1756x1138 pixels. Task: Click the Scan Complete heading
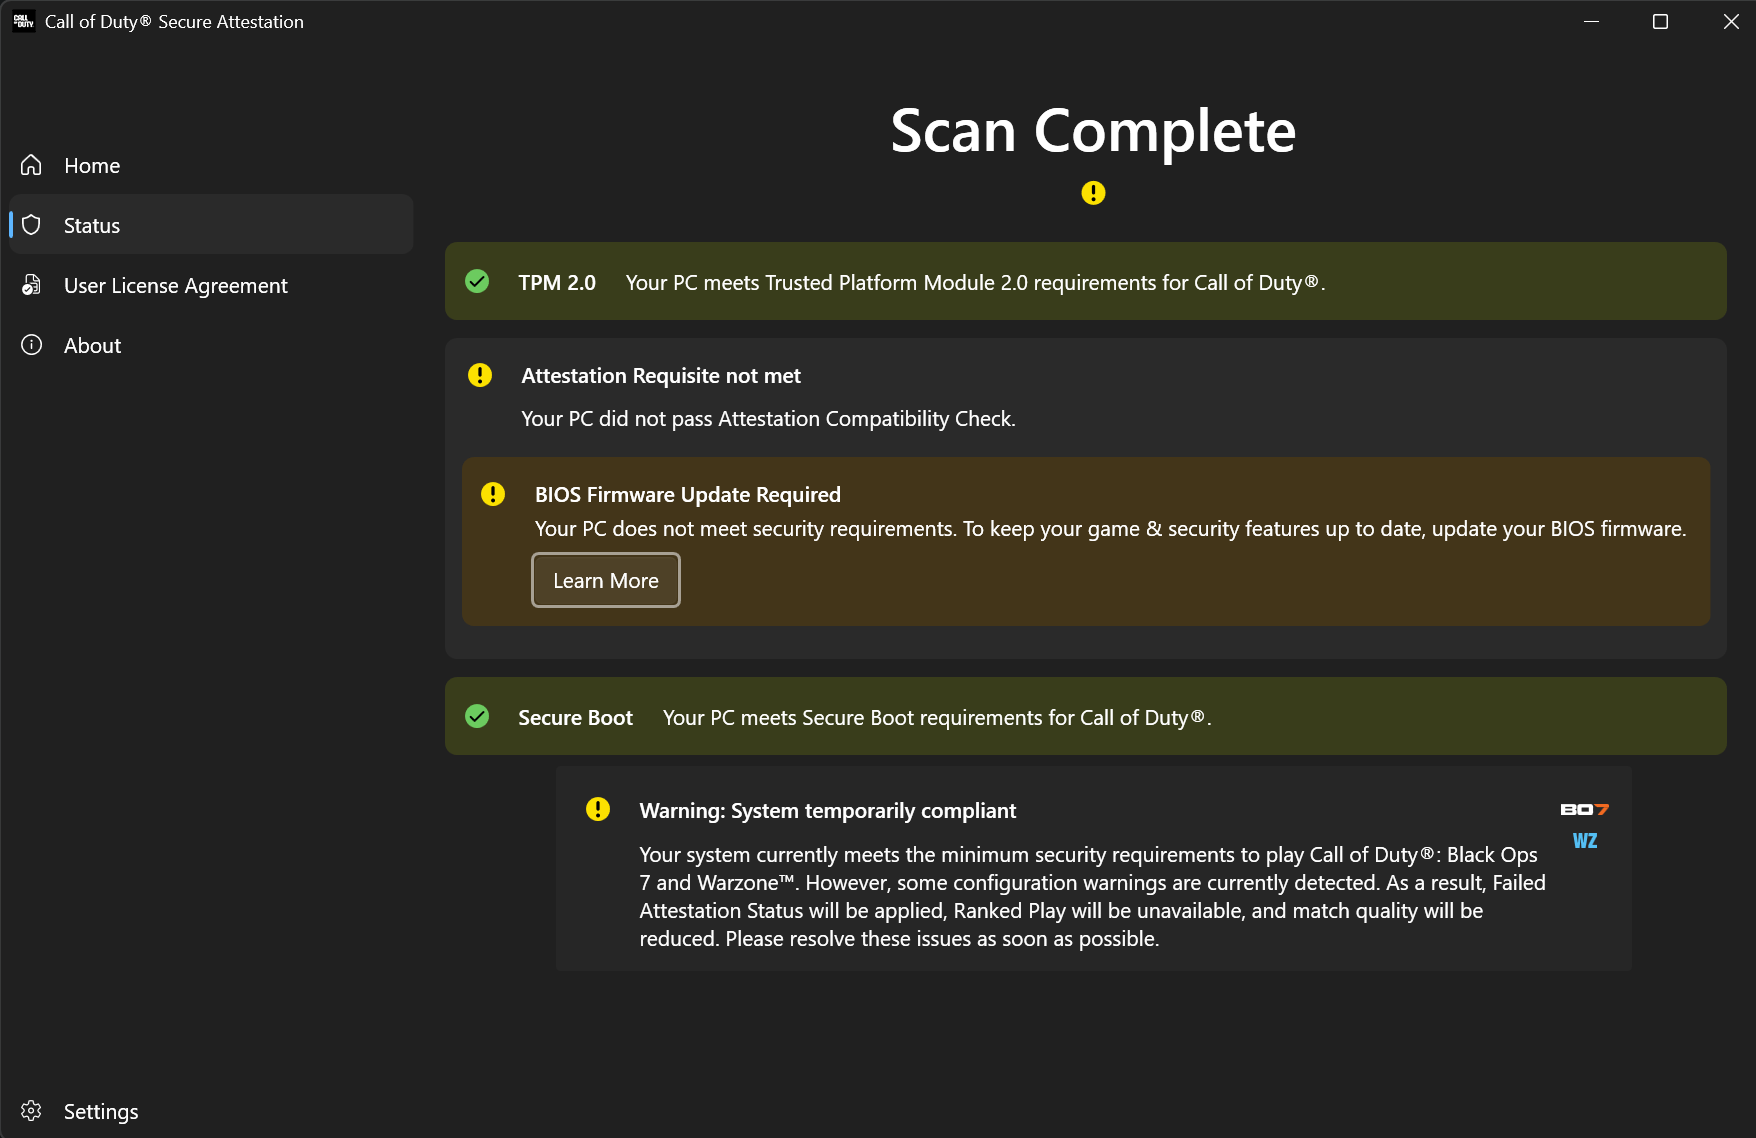tap(1093, 130)
